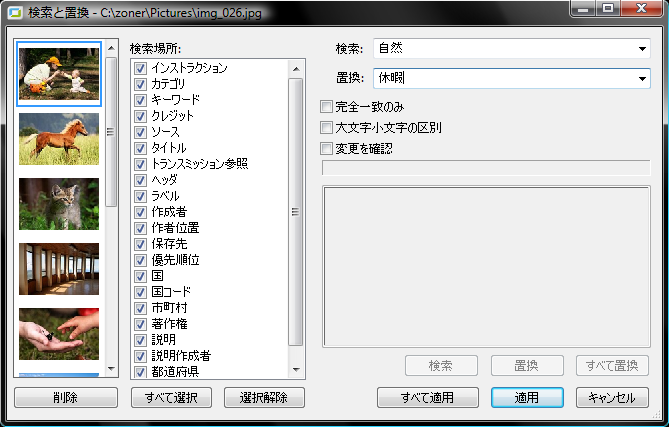
Task: Uncheck the タイトル checkbox
Action: click(x=140, y=148)
